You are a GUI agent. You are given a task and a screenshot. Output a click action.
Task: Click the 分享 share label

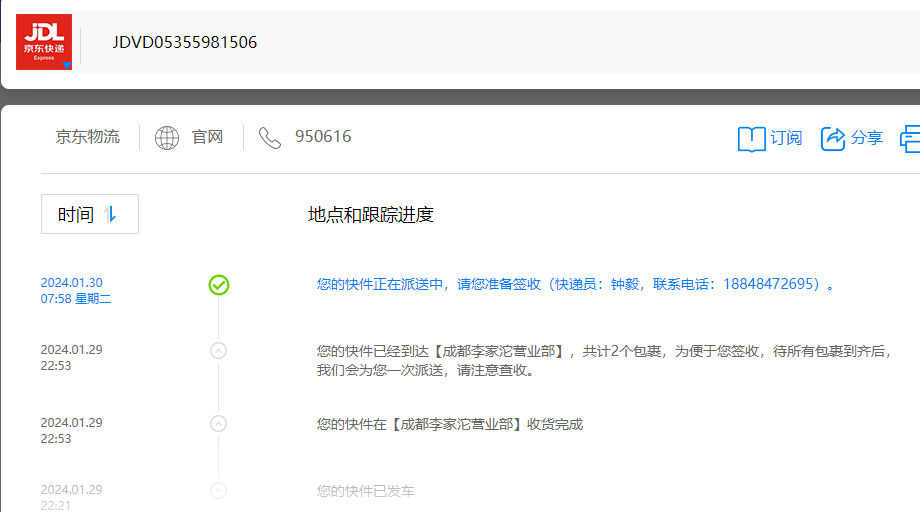tap(867, 138)
